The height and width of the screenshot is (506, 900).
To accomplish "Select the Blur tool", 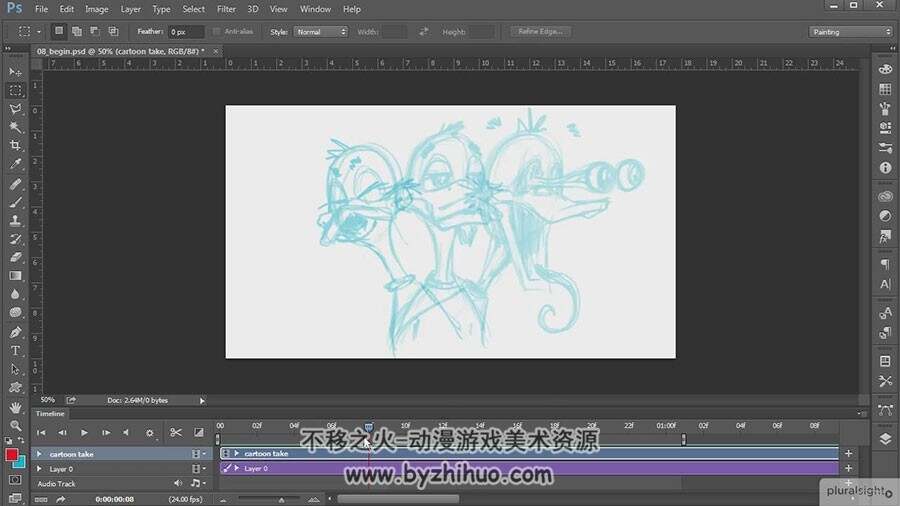I will click(15, 294).
